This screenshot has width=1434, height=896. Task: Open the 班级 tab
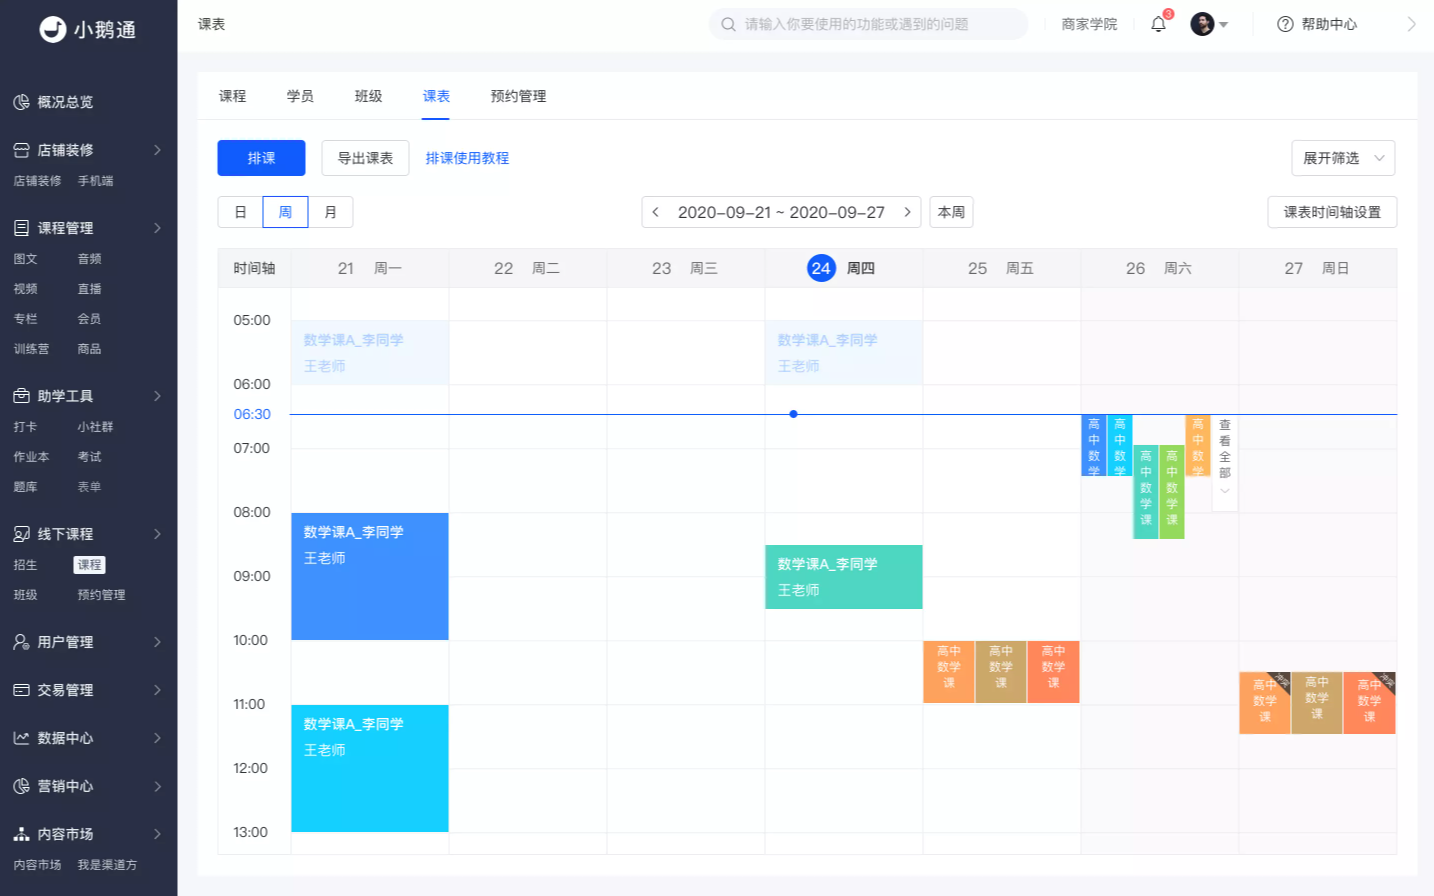(x=368, y=96)
